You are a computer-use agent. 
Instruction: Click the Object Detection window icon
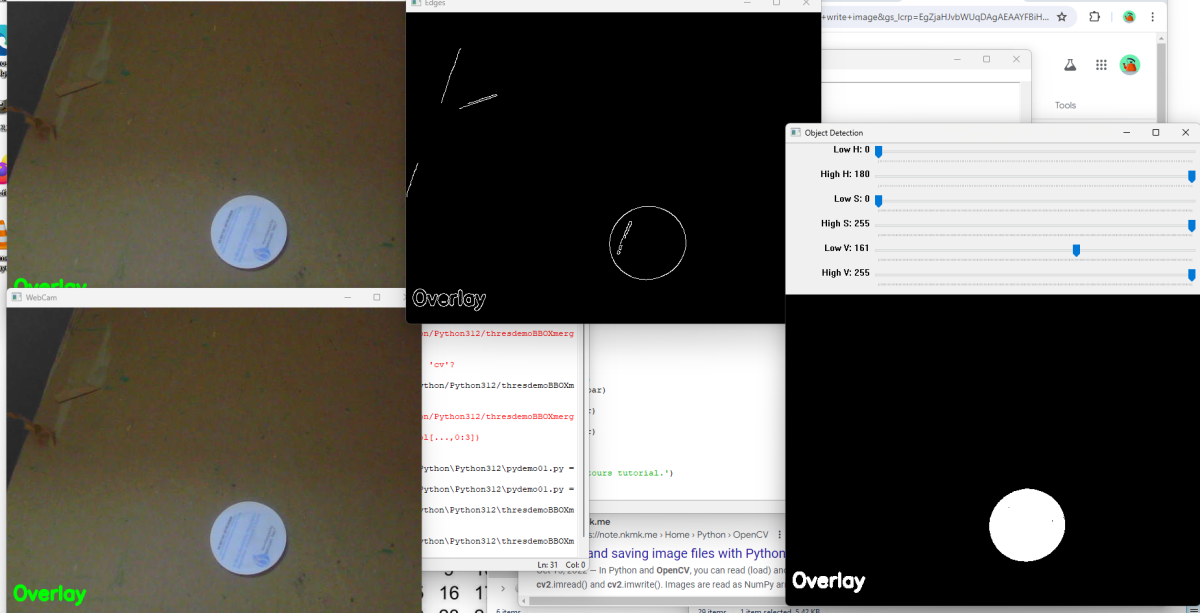(795, 132)
